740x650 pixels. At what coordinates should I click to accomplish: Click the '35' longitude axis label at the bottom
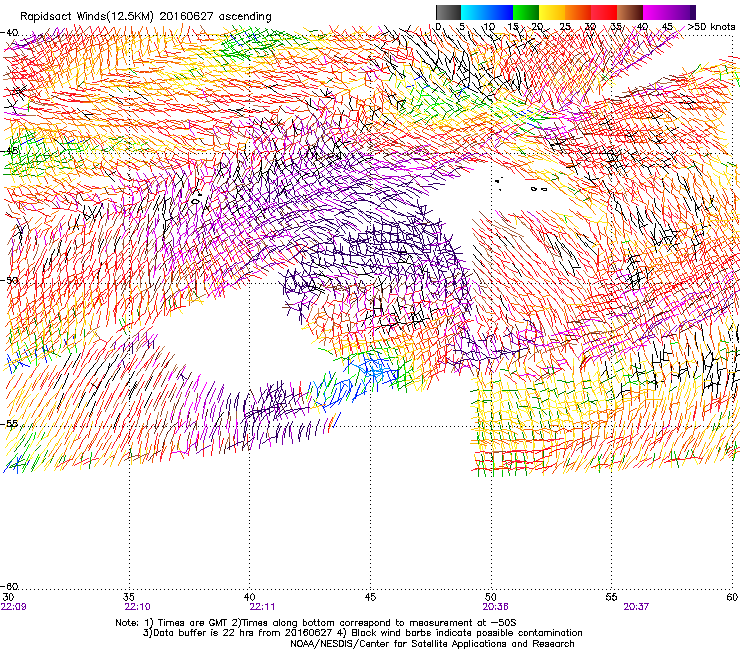click(x=129, y=597)
